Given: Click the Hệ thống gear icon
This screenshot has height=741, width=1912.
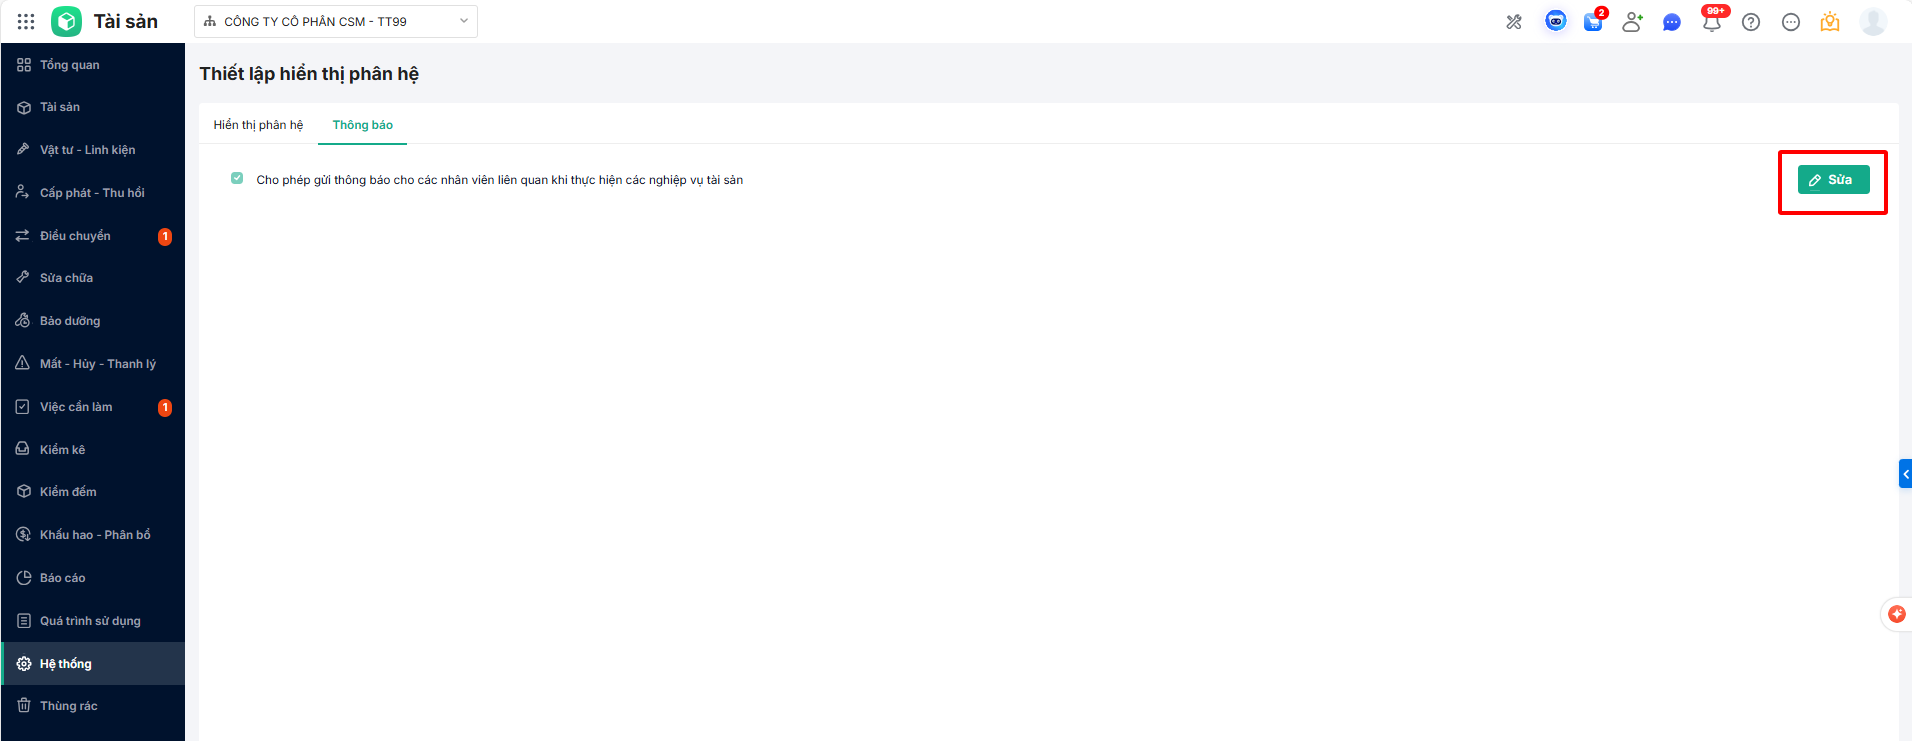Looking at the screenshot, I should [24, 663].
